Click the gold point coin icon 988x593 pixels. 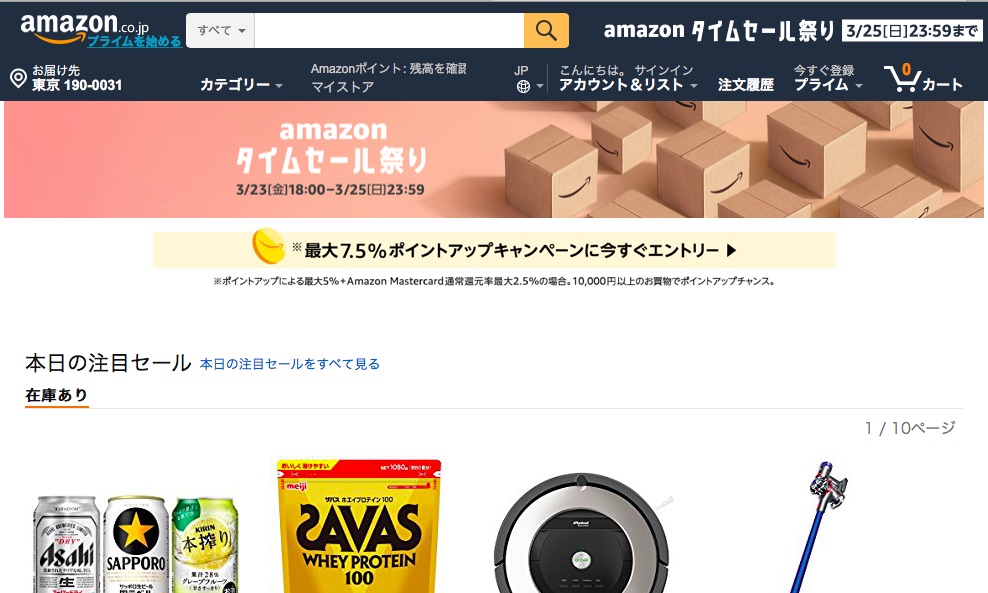[x=268, y=246]
